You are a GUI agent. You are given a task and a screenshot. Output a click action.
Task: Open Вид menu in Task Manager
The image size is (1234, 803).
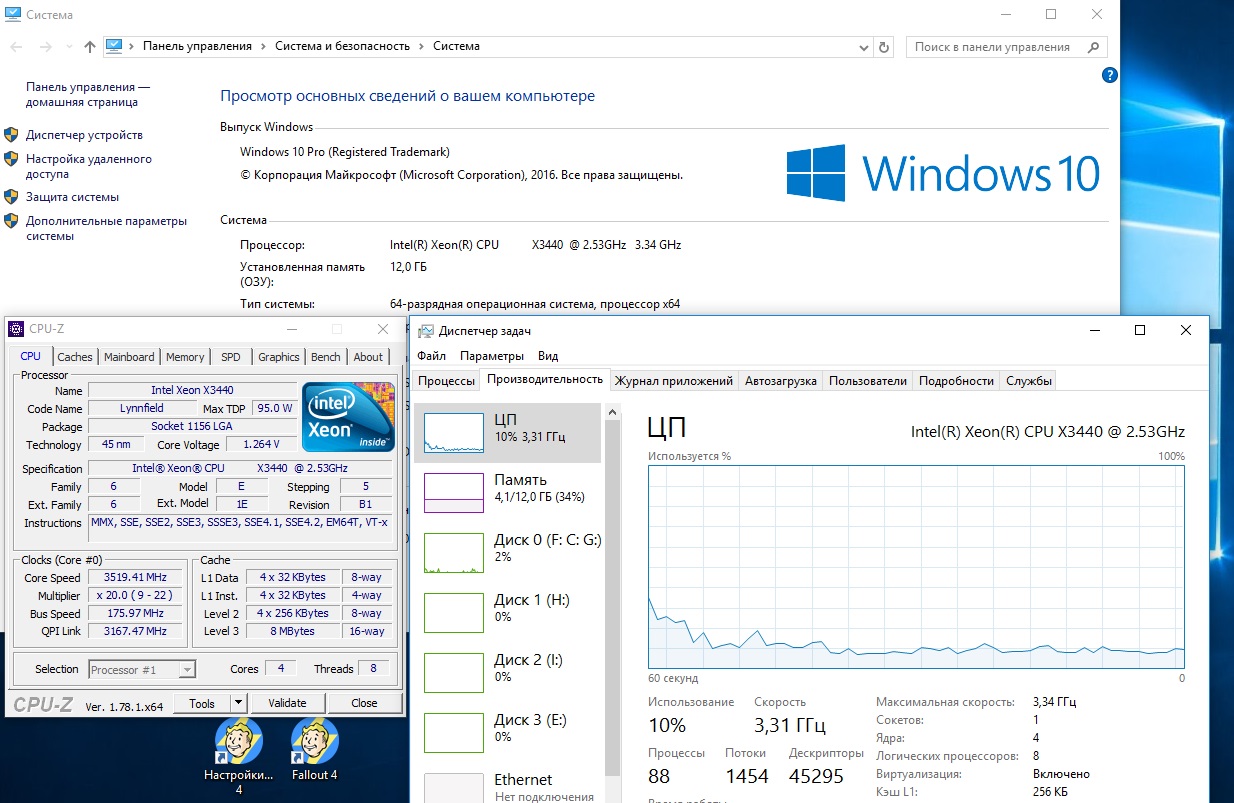click(548, 356)
